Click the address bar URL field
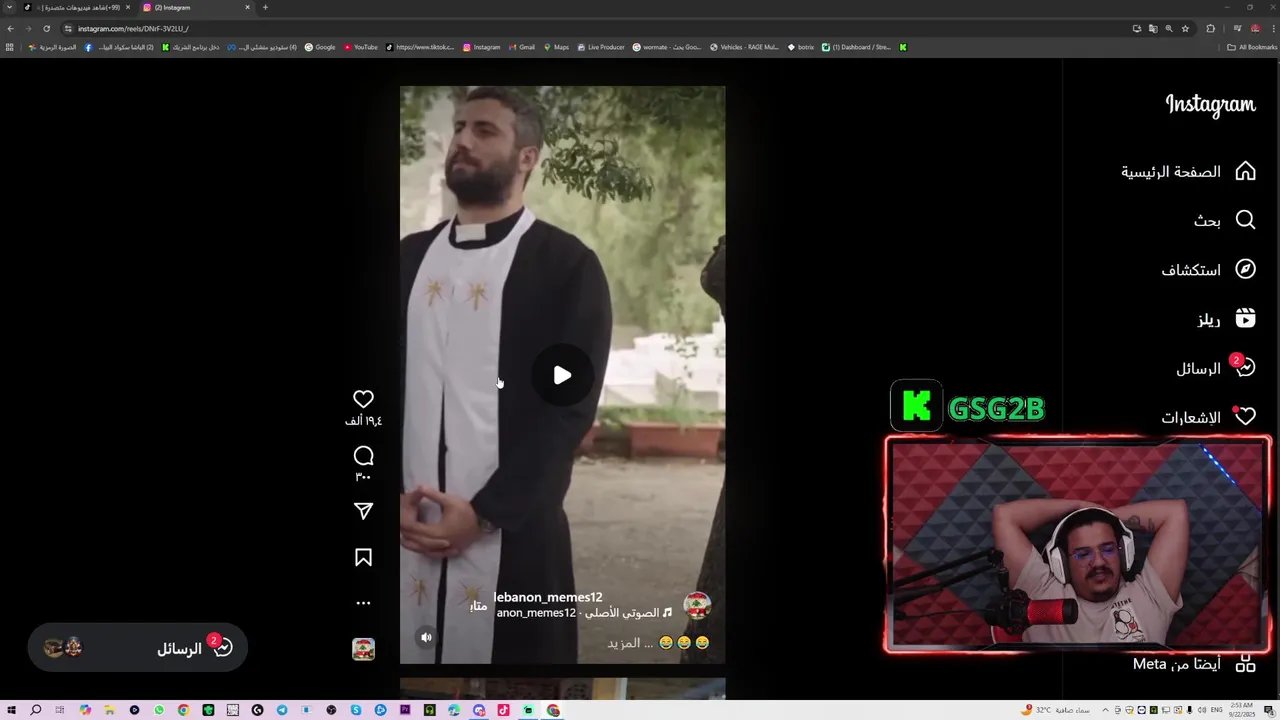The image size is (1280, 720). coord(600,28)
